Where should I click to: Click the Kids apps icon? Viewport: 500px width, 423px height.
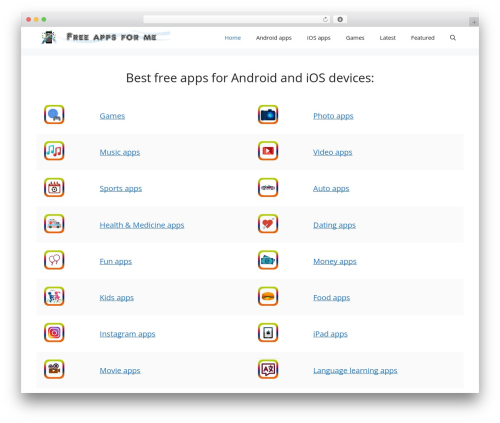coord(54,296)
